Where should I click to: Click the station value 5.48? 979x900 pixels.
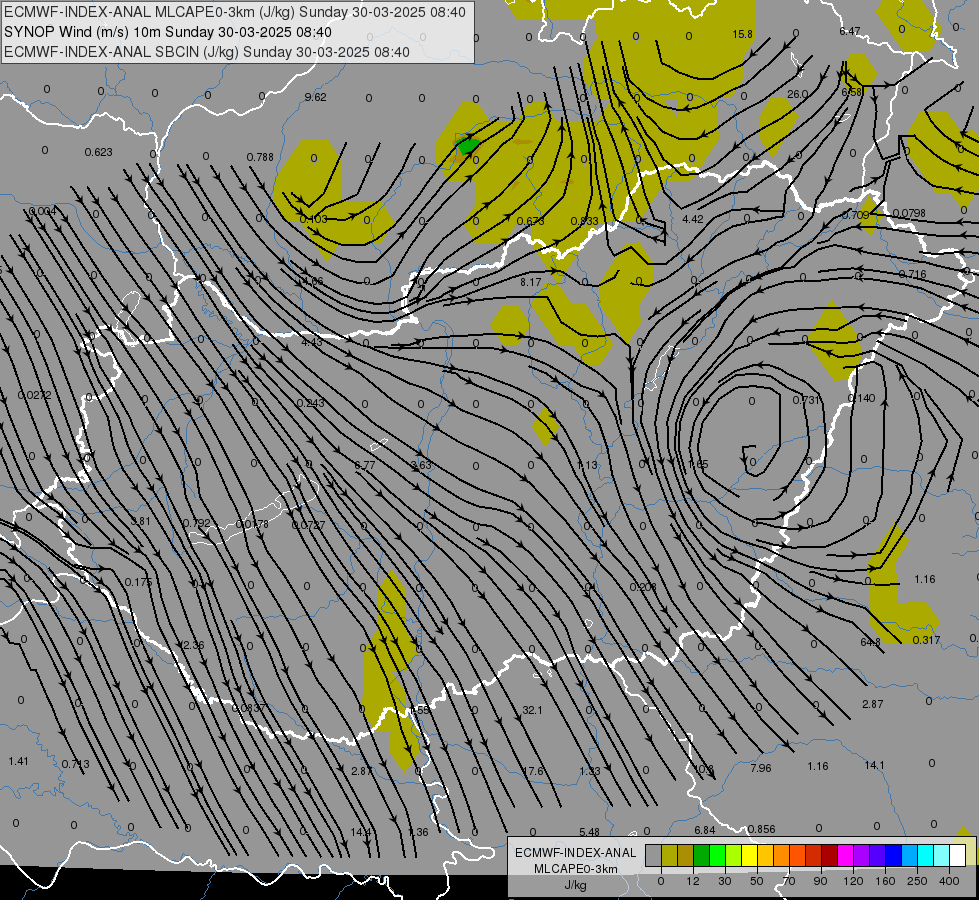pos(589,832)
